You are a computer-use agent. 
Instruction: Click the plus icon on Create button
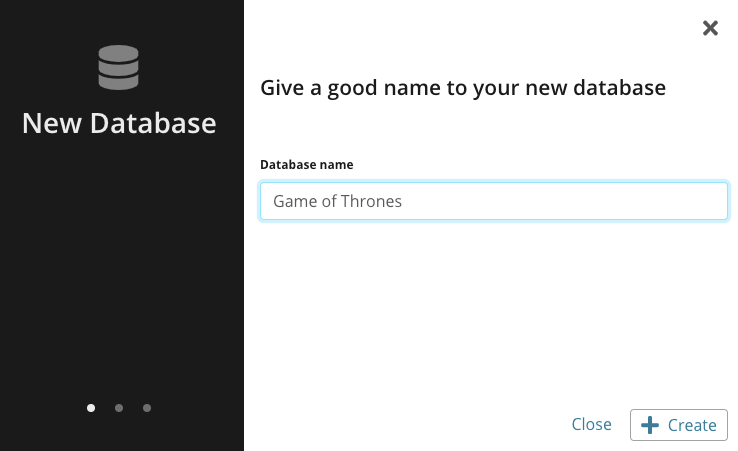(650, 425)
